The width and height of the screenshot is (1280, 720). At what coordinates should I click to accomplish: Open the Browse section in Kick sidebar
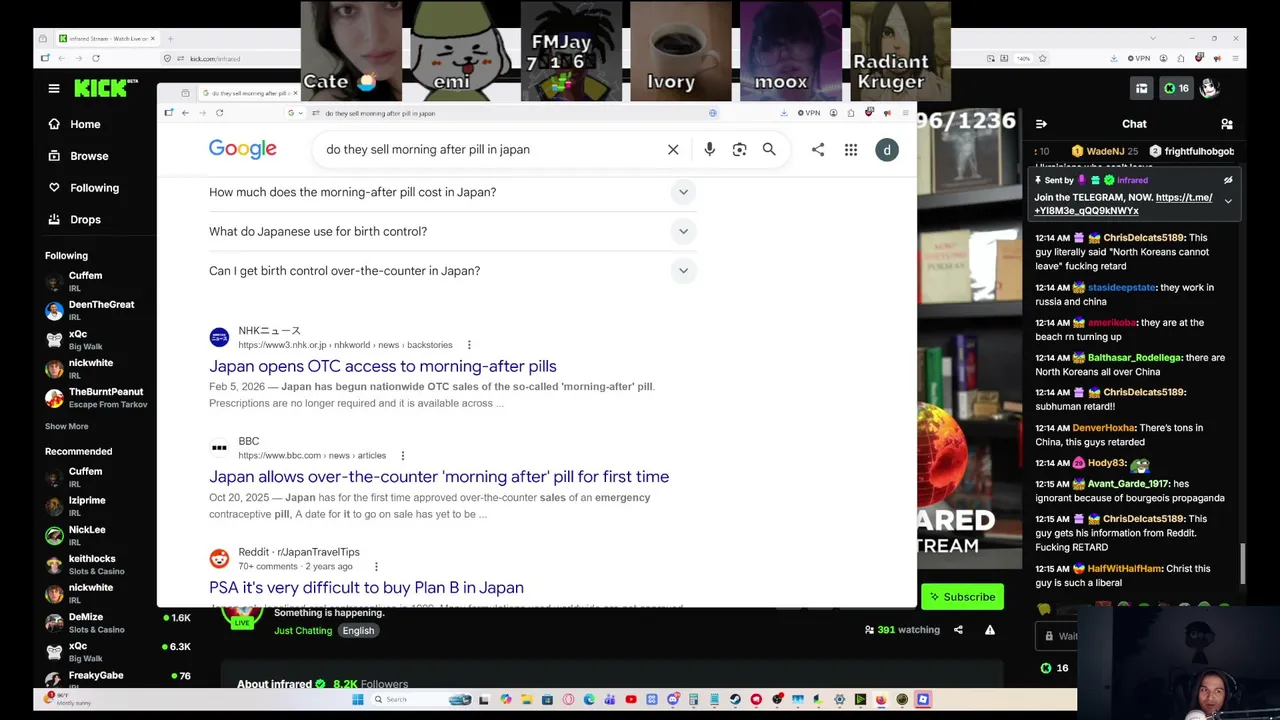coord(78,156)
